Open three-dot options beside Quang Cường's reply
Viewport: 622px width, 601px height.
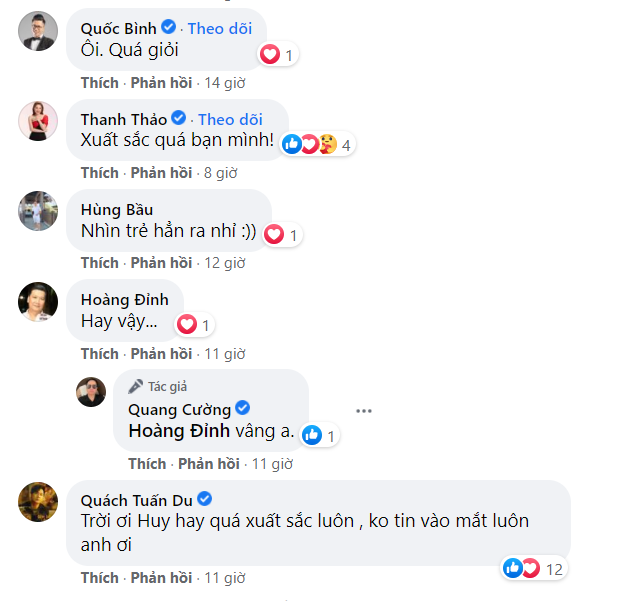(x=364, y=410)
